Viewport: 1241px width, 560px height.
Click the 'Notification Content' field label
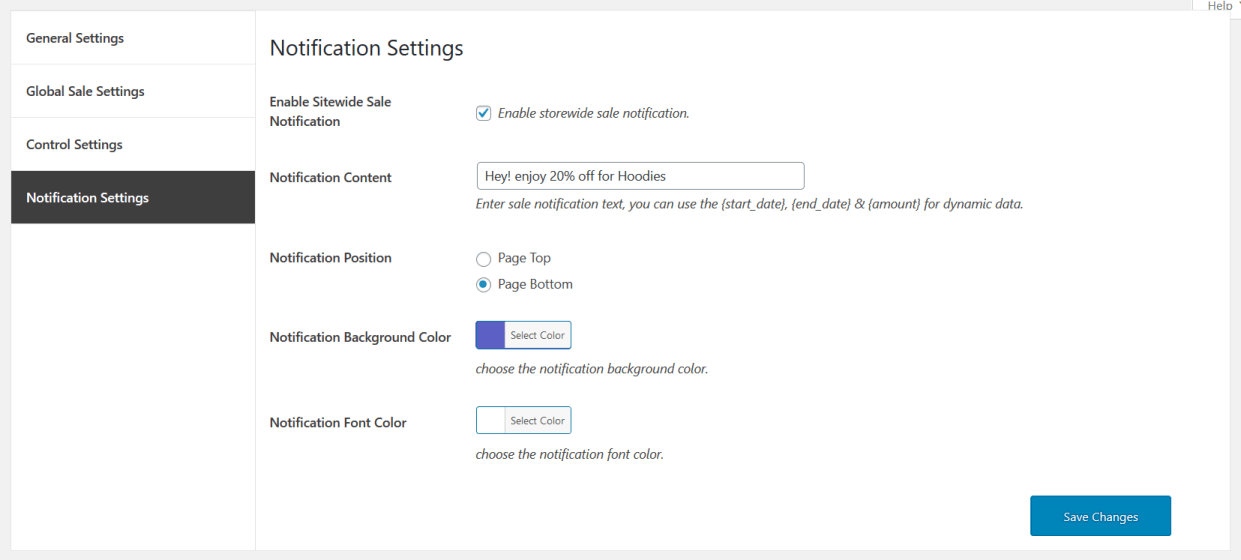(330, 177)
